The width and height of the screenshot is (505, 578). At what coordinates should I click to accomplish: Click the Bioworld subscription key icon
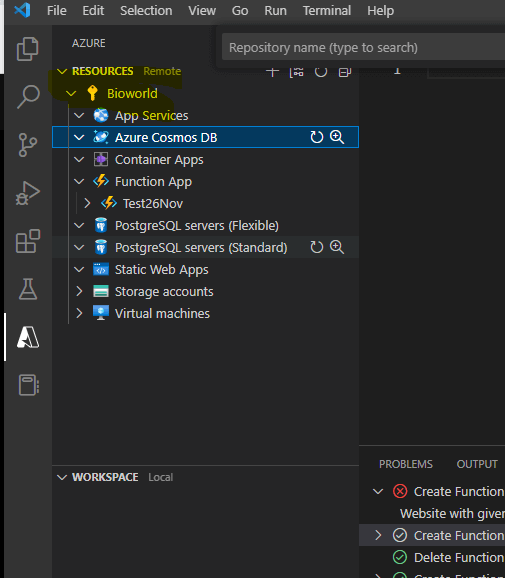tap(92, 93)
